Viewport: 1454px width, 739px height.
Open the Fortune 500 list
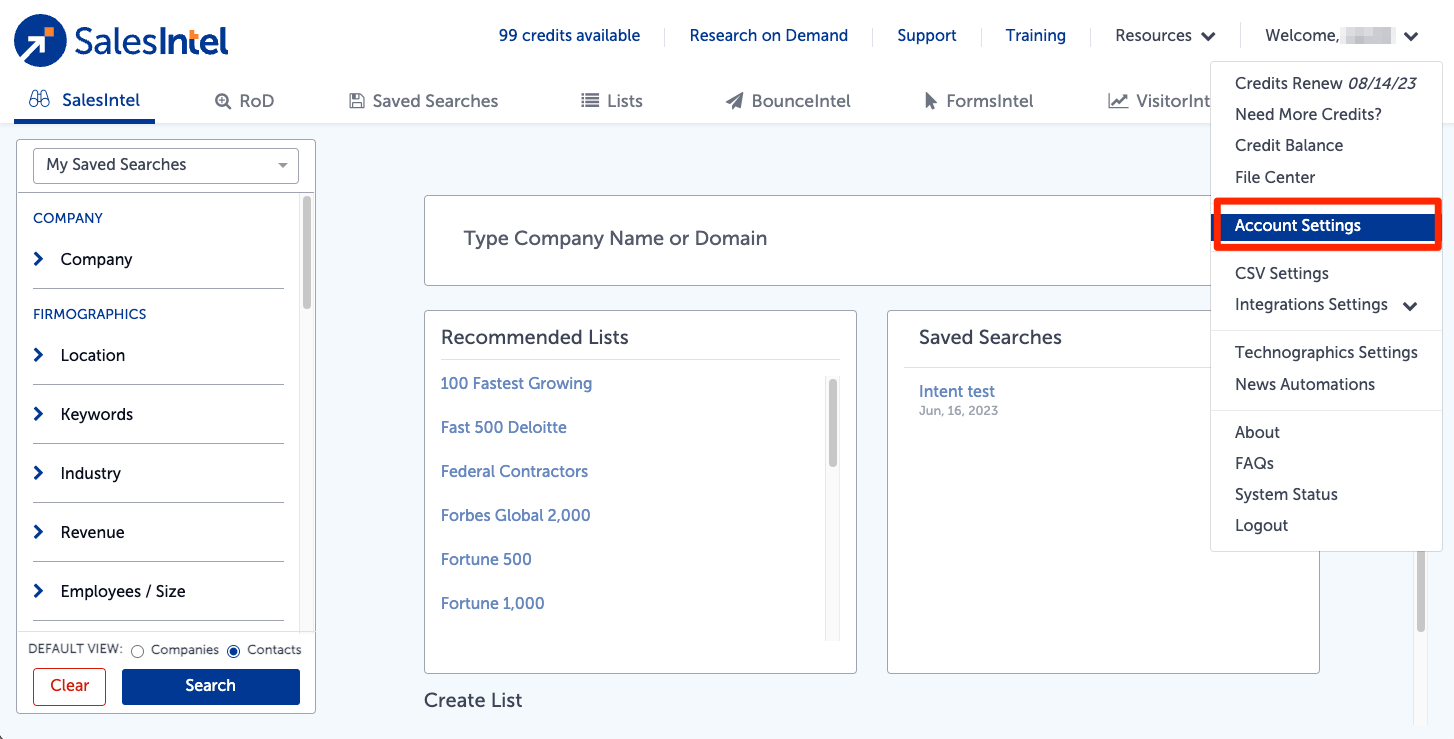486,559
